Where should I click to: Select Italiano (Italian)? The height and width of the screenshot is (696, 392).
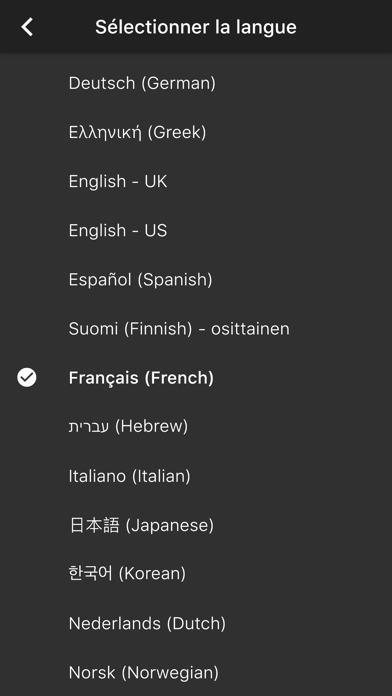coord(196,476)
